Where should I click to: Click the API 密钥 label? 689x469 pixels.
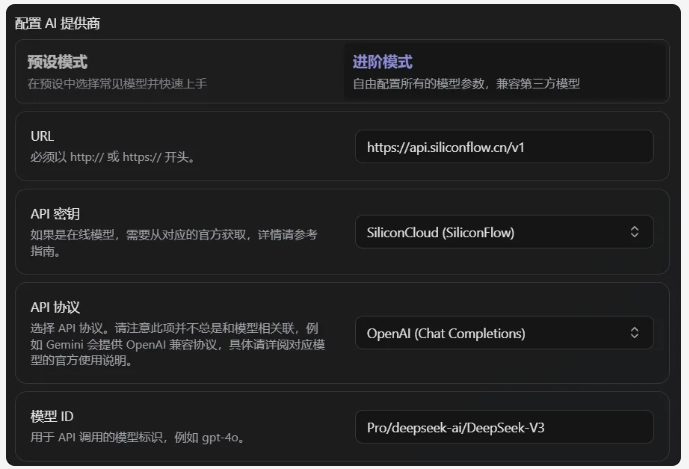point(55,214)
